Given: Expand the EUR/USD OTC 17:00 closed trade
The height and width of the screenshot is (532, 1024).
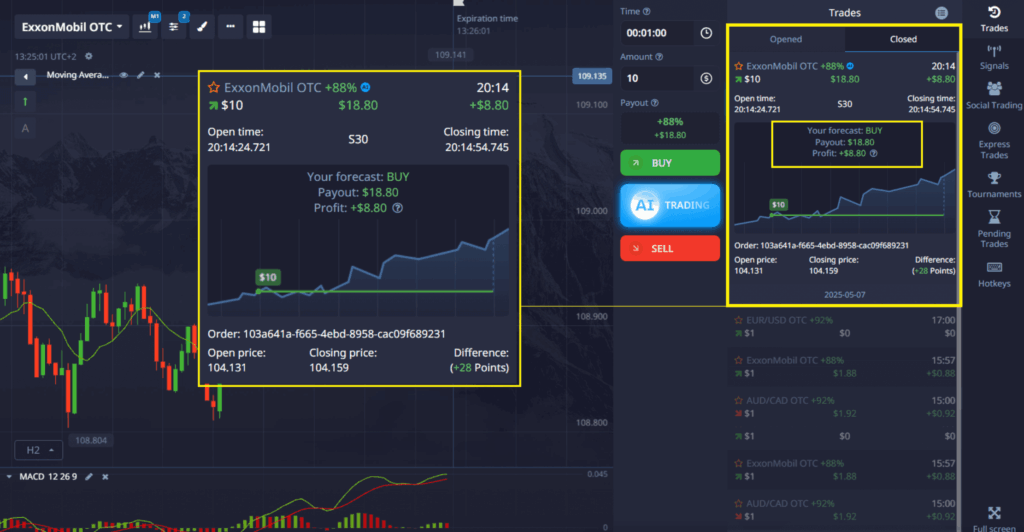Looking at the screenshot, I should point(843,326).
